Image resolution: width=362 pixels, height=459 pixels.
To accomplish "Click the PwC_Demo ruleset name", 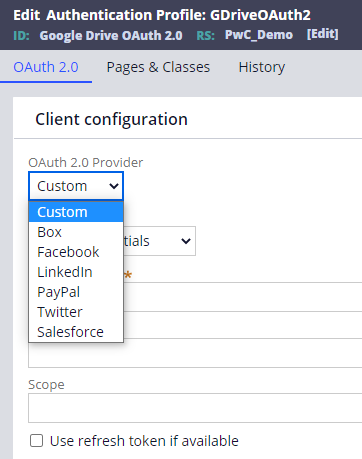I will [259, 35].
